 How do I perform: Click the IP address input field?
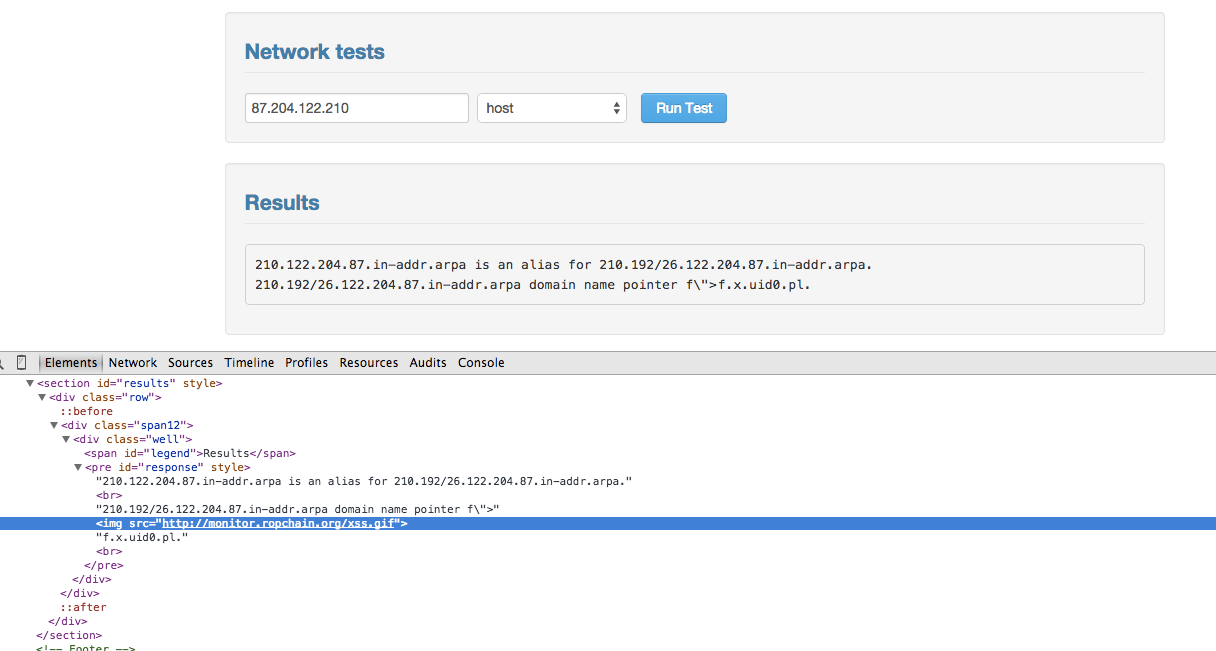coord(356,108)
